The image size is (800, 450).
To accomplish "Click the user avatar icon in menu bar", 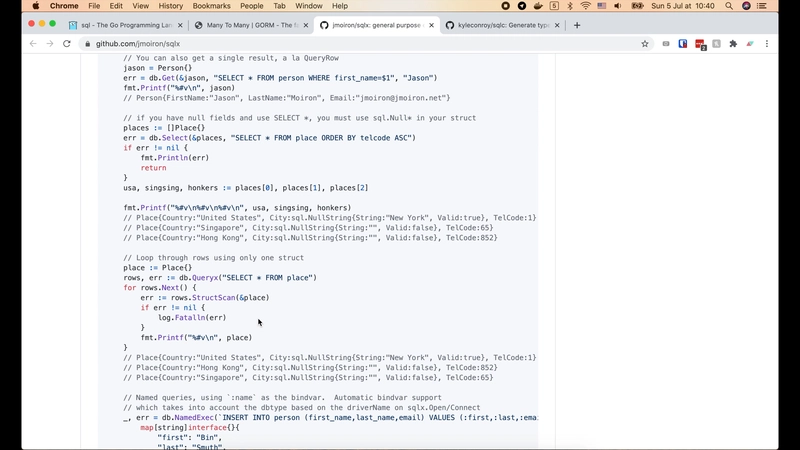I will tap(746, 6).
